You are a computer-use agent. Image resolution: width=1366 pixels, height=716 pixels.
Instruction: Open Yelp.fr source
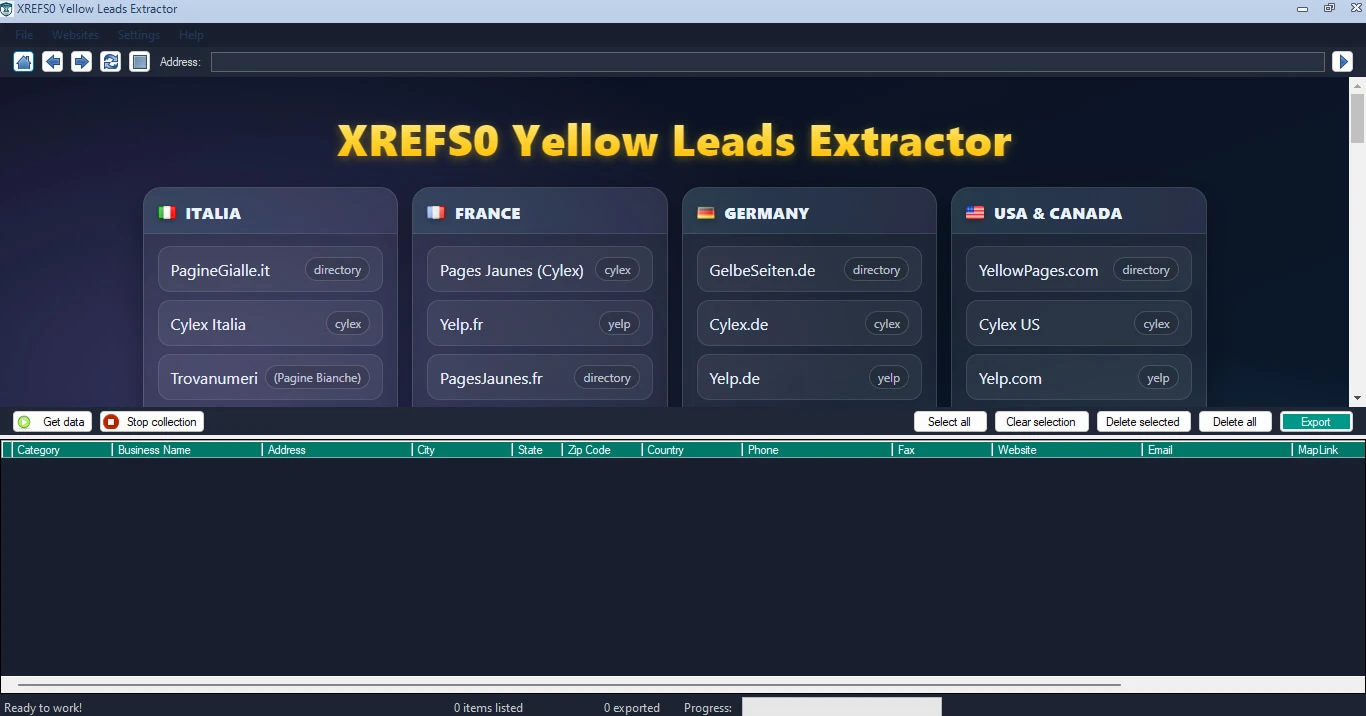click(x=539, y=324)
